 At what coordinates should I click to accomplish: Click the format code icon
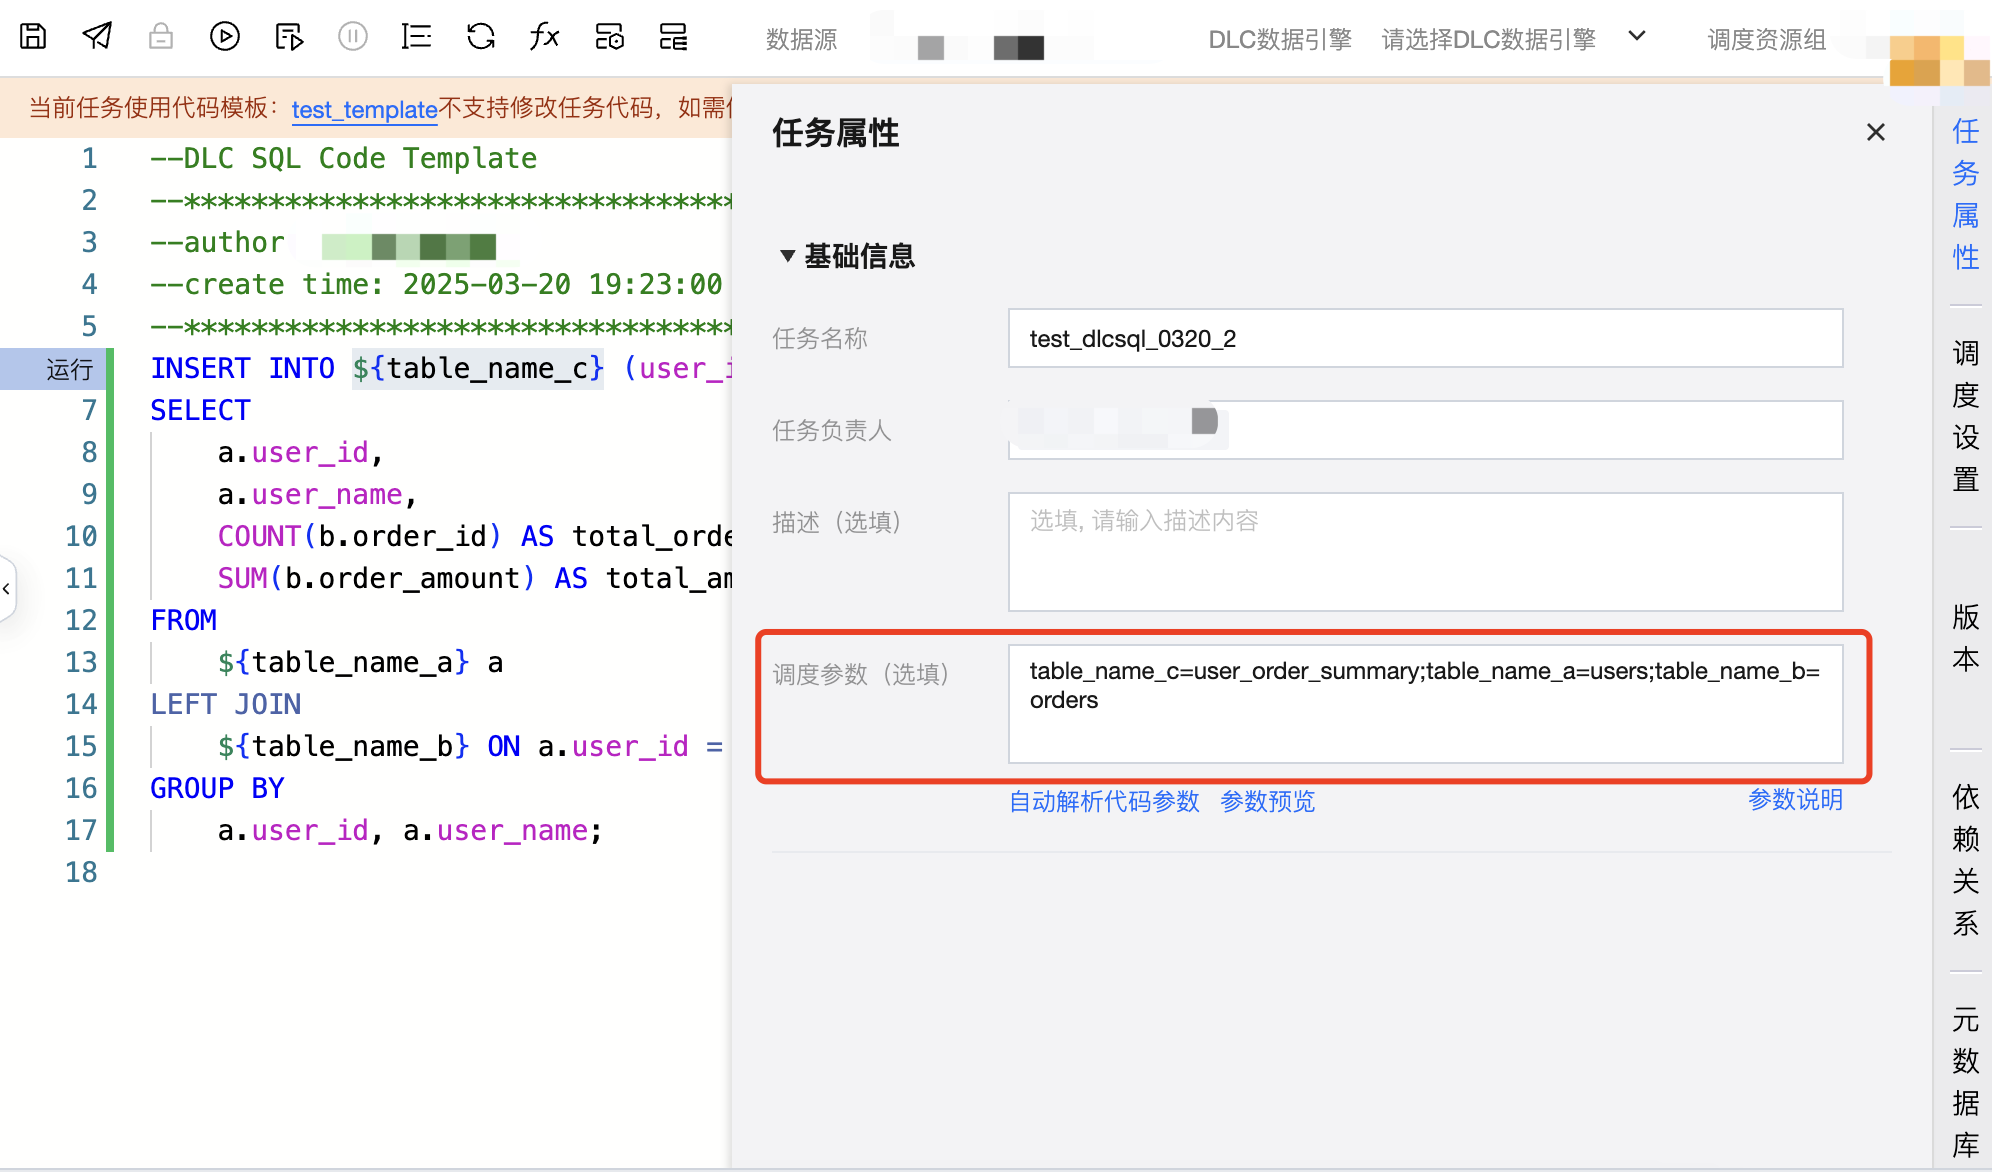click(416, 37)
